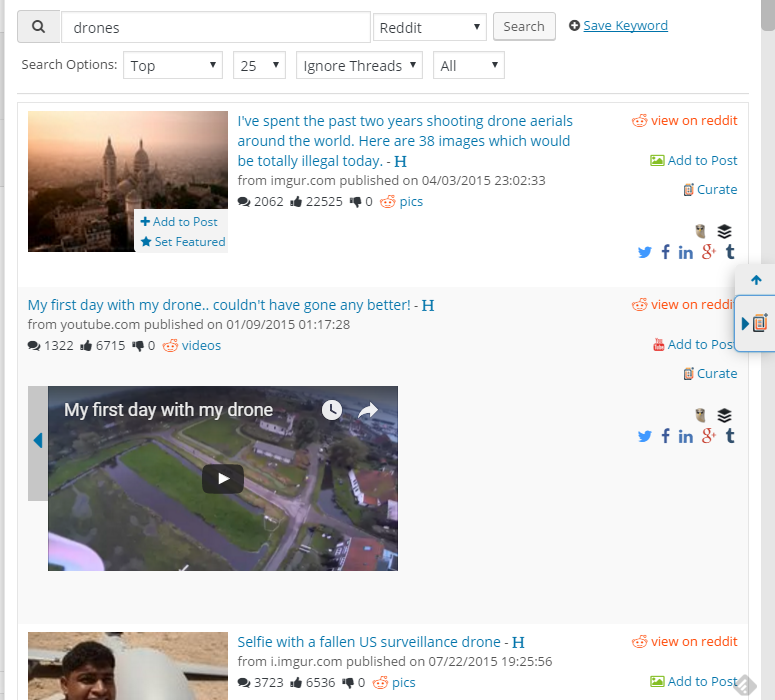Viewport: 775px width, 700px height.
Task: Open the drone aerials post title link
Action: tap(405, 141)
